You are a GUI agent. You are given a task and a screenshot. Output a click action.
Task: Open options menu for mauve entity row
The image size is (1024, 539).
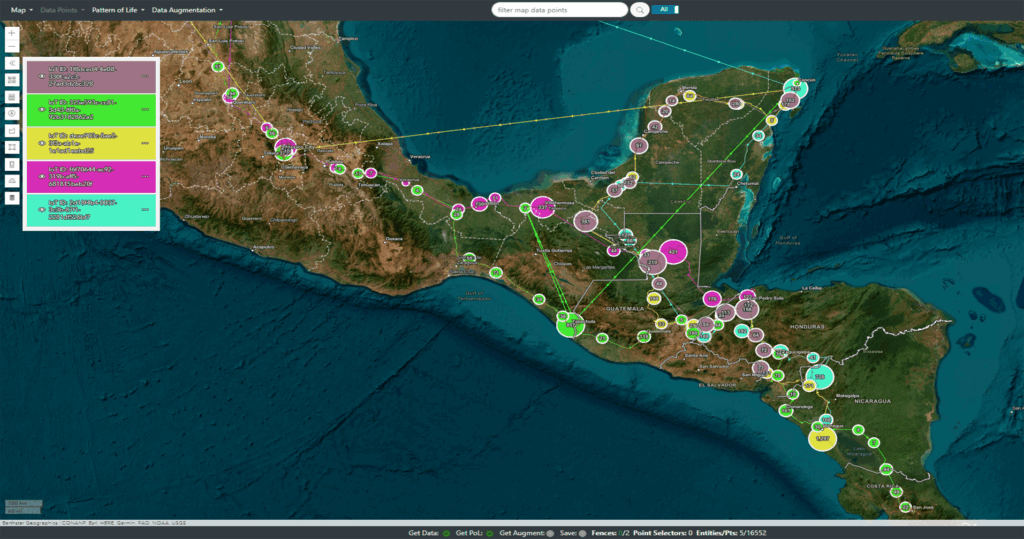coord(145,76)
